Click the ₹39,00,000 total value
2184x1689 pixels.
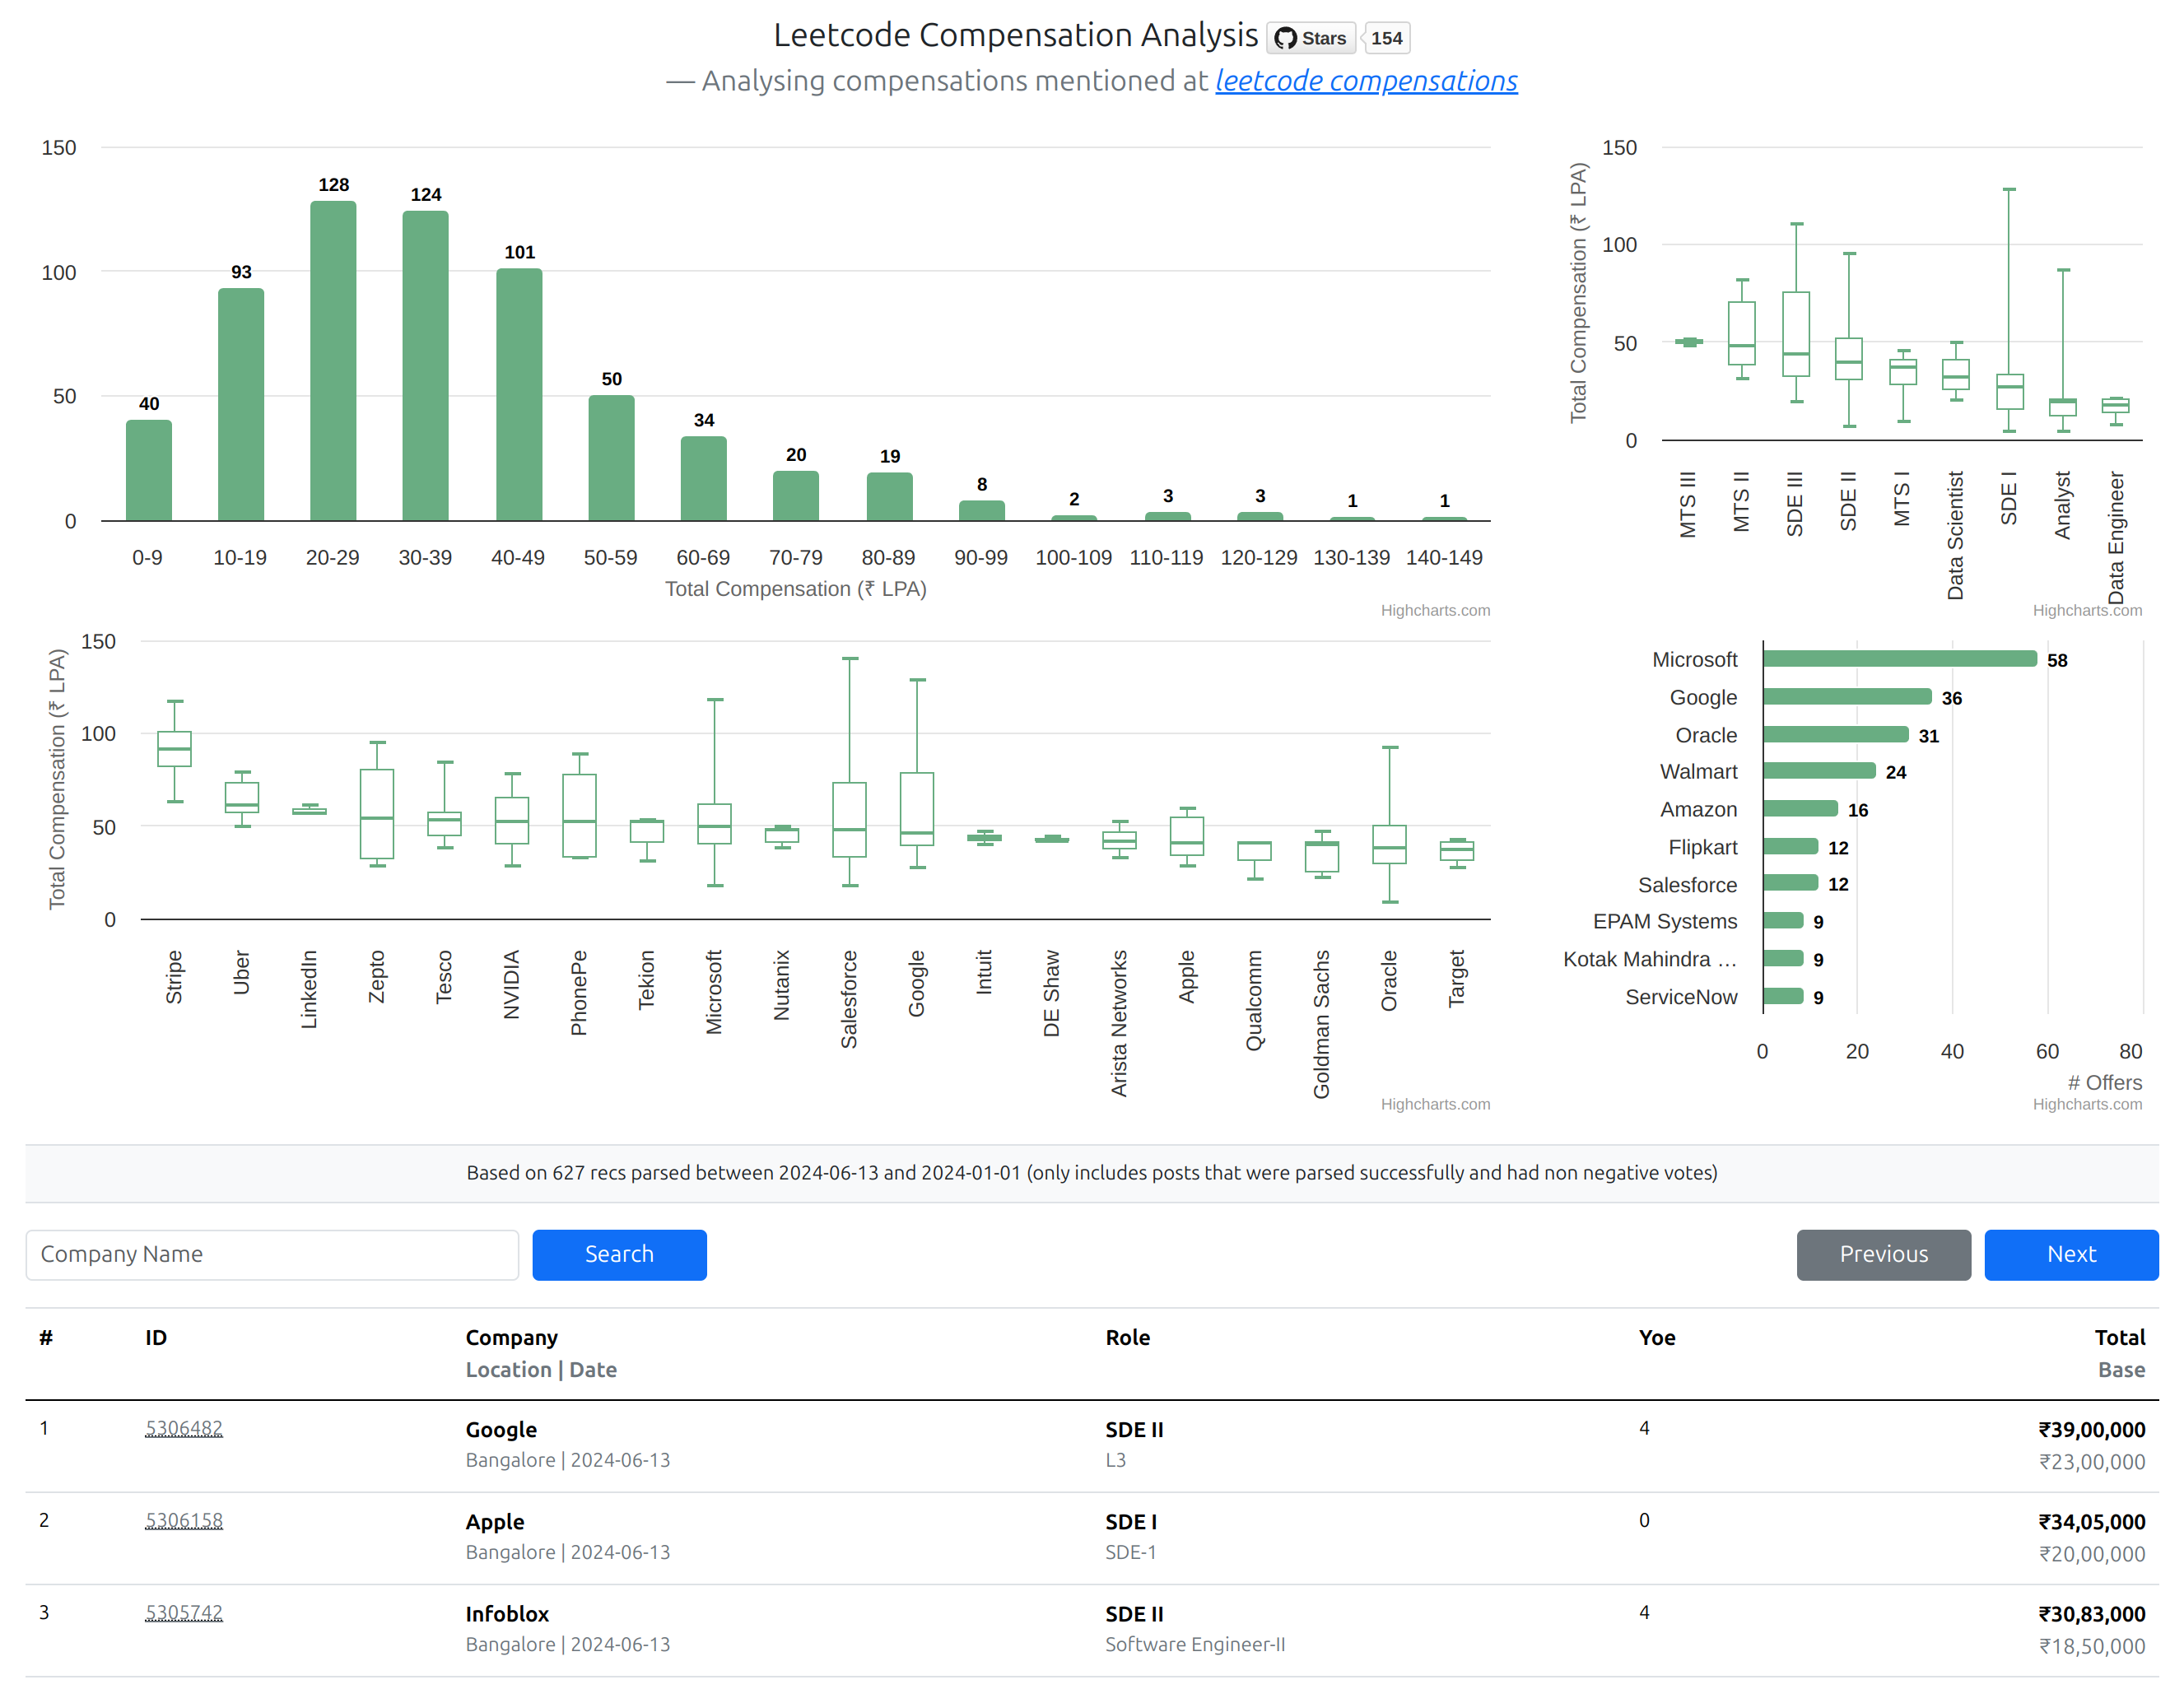click(x=2092, y=1429)
